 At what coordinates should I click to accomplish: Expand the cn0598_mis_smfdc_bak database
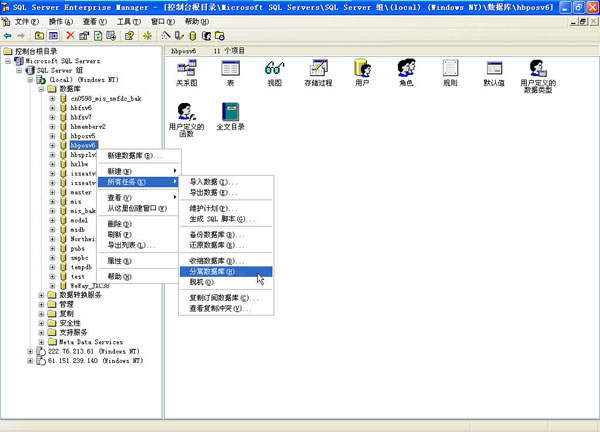click(52, 99)
